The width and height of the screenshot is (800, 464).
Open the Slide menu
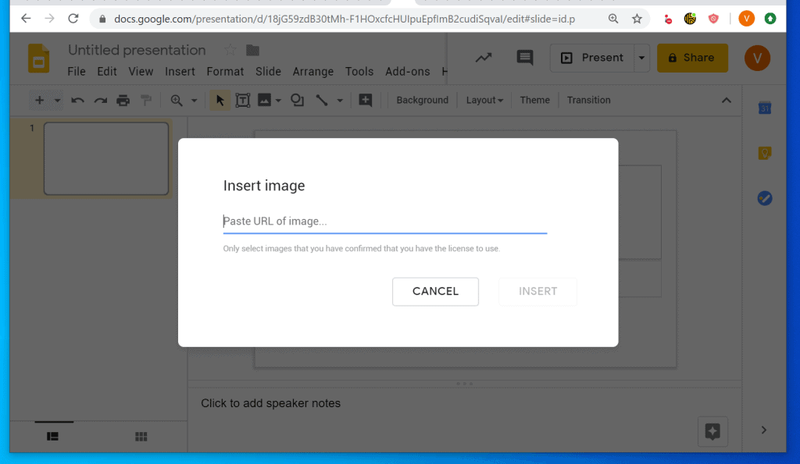coord(268,71)
